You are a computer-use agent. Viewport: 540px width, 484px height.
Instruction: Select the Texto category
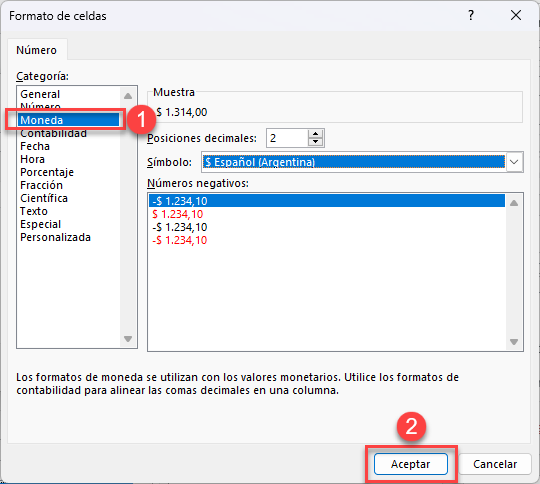(x=68, y=211)
